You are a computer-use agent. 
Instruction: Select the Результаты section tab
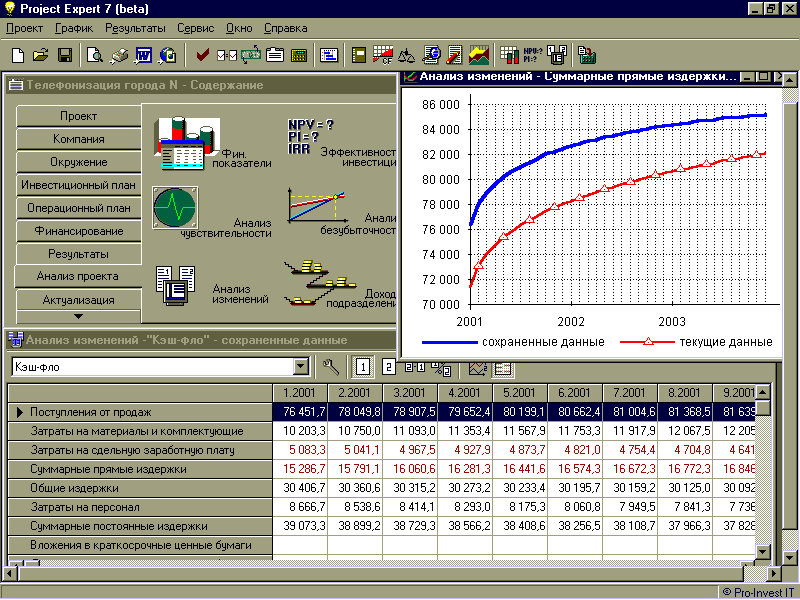click(79, 254)
